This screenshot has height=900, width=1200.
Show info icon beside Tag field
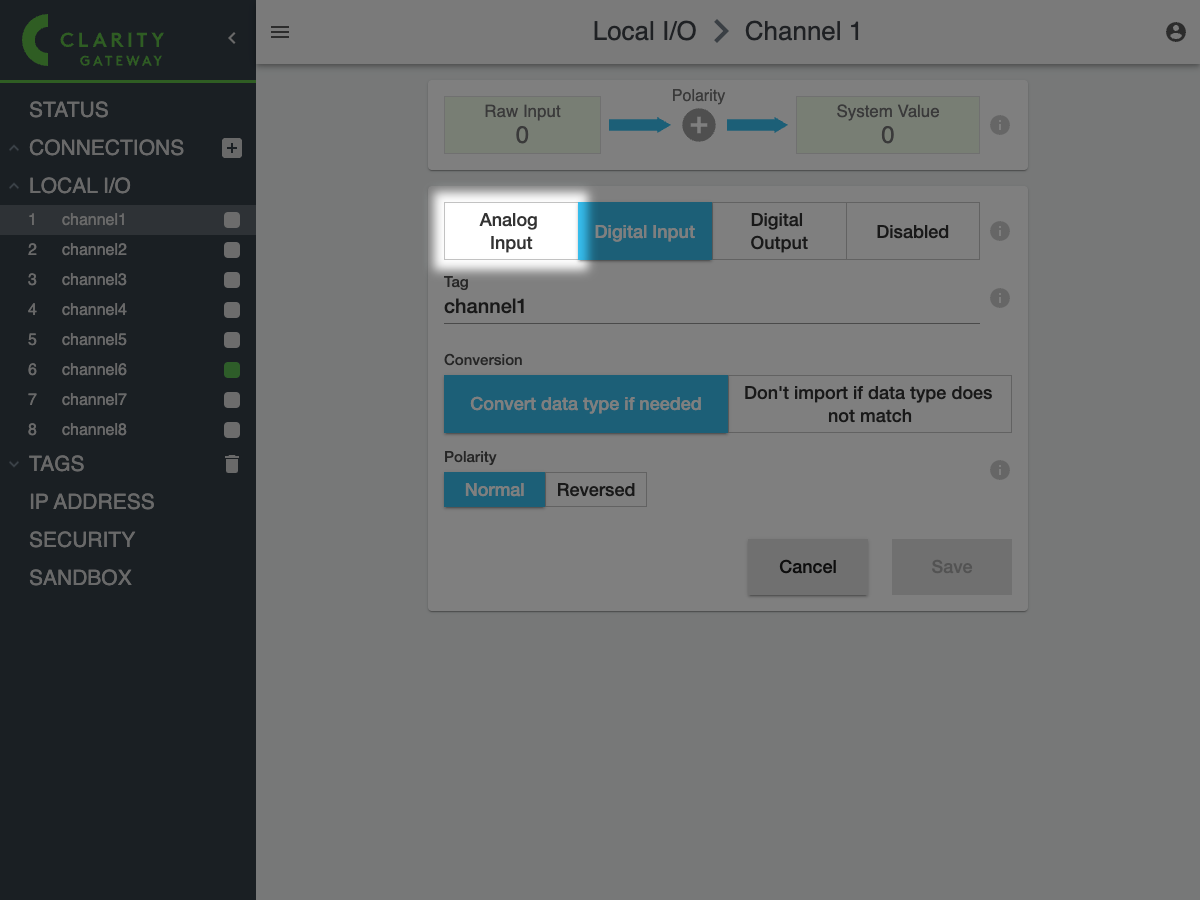pos(999,298)
